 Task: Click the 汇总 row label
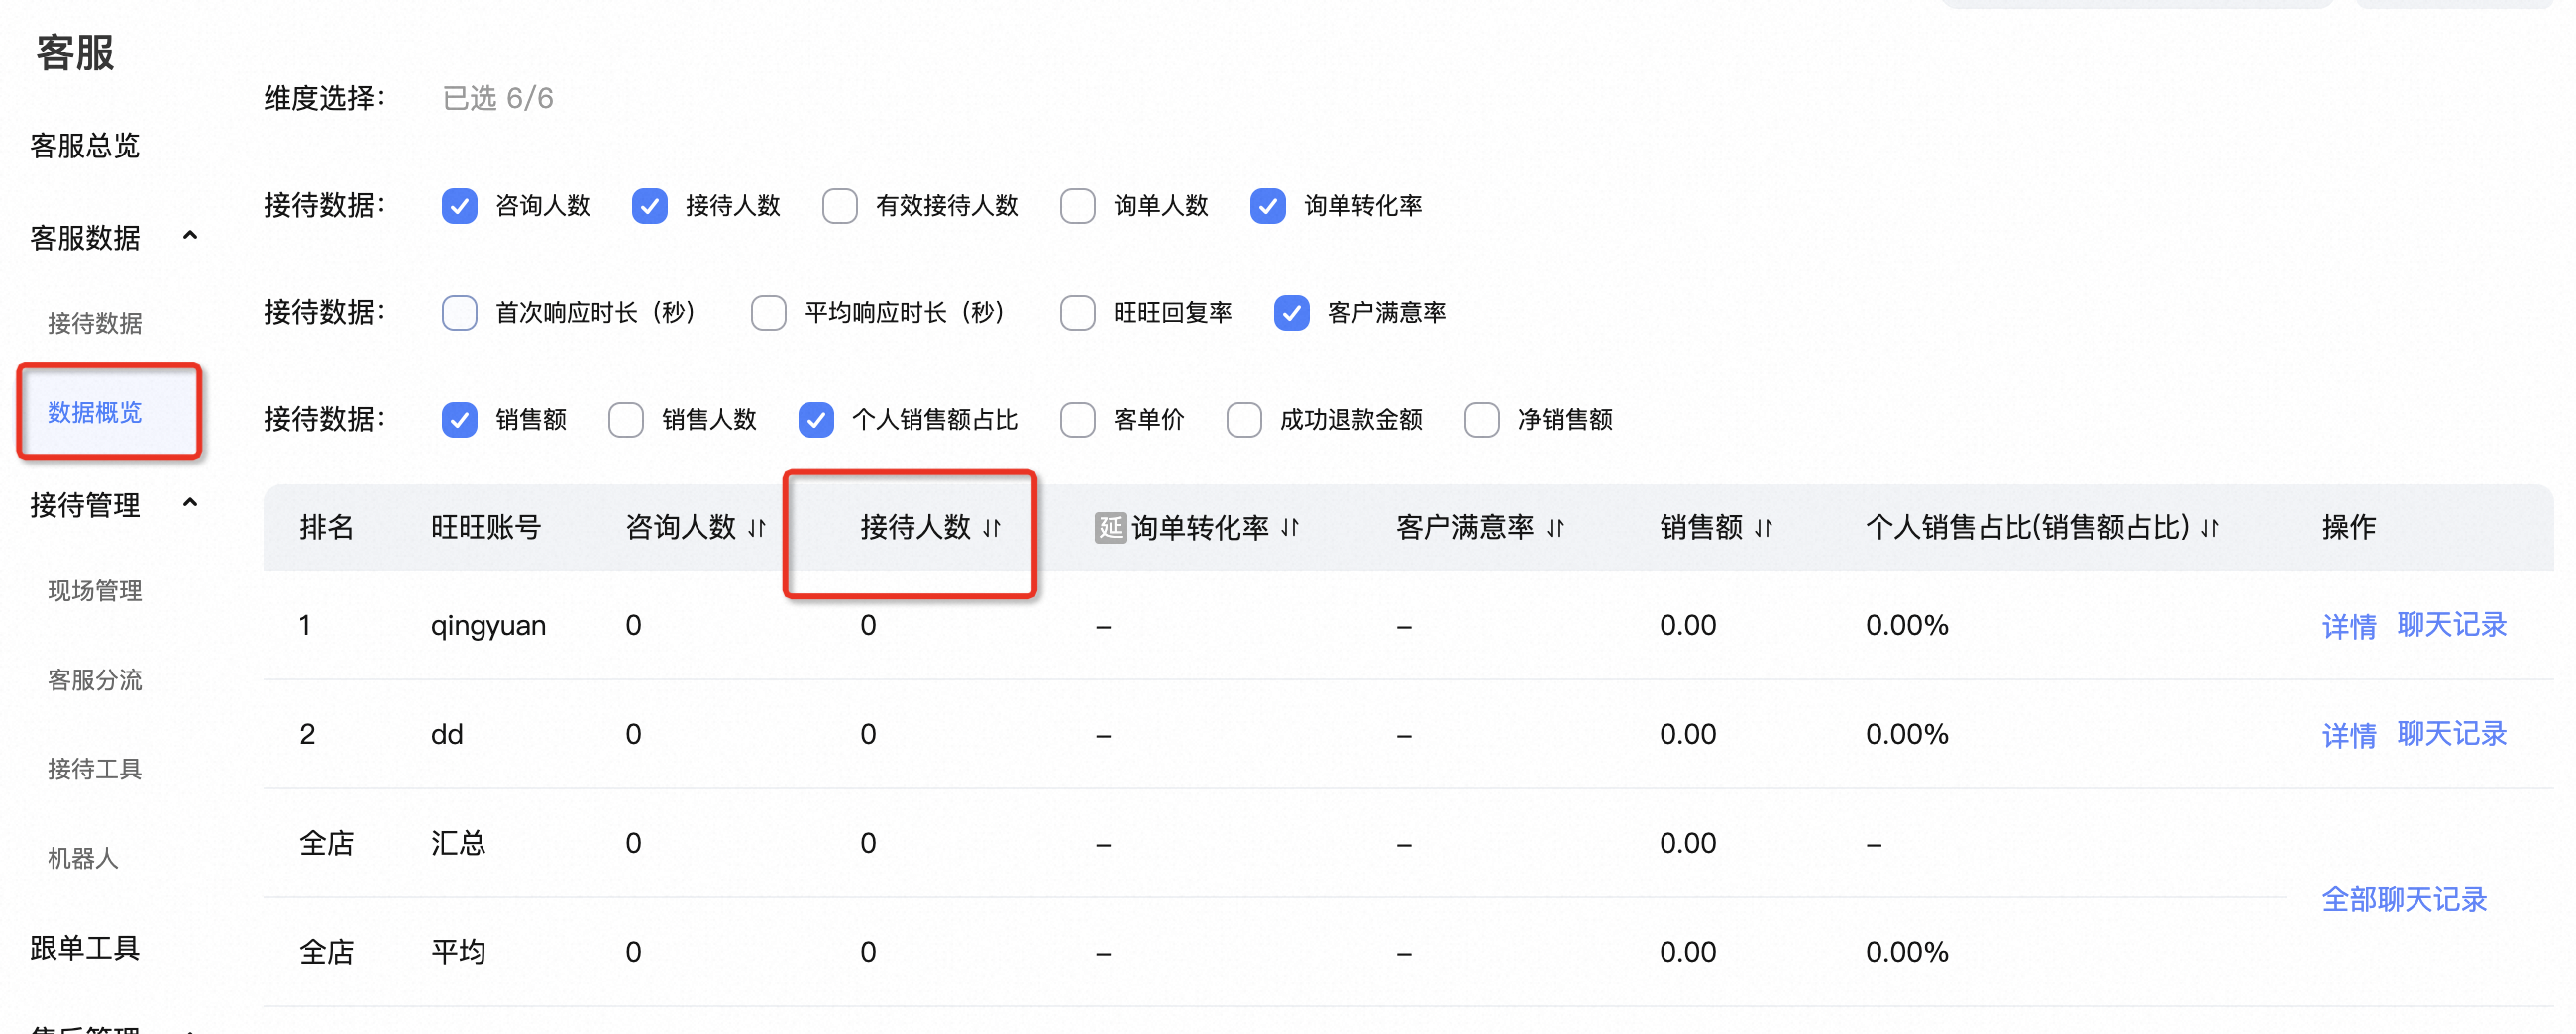(458, 843)
